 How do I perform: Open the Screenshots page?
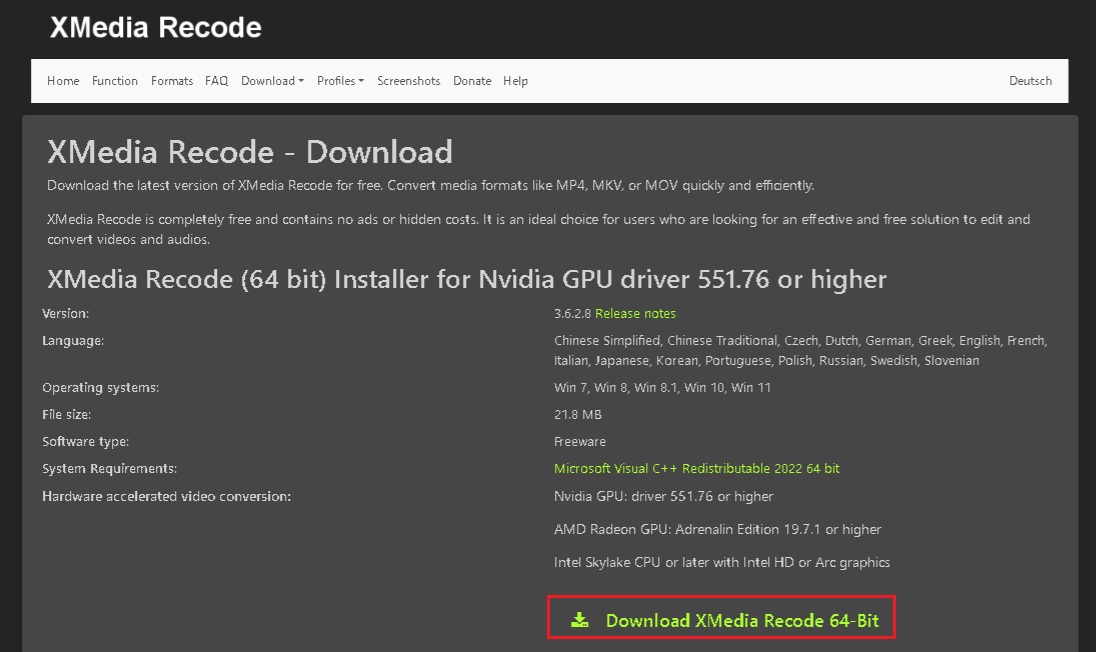[x=409, y=80]
